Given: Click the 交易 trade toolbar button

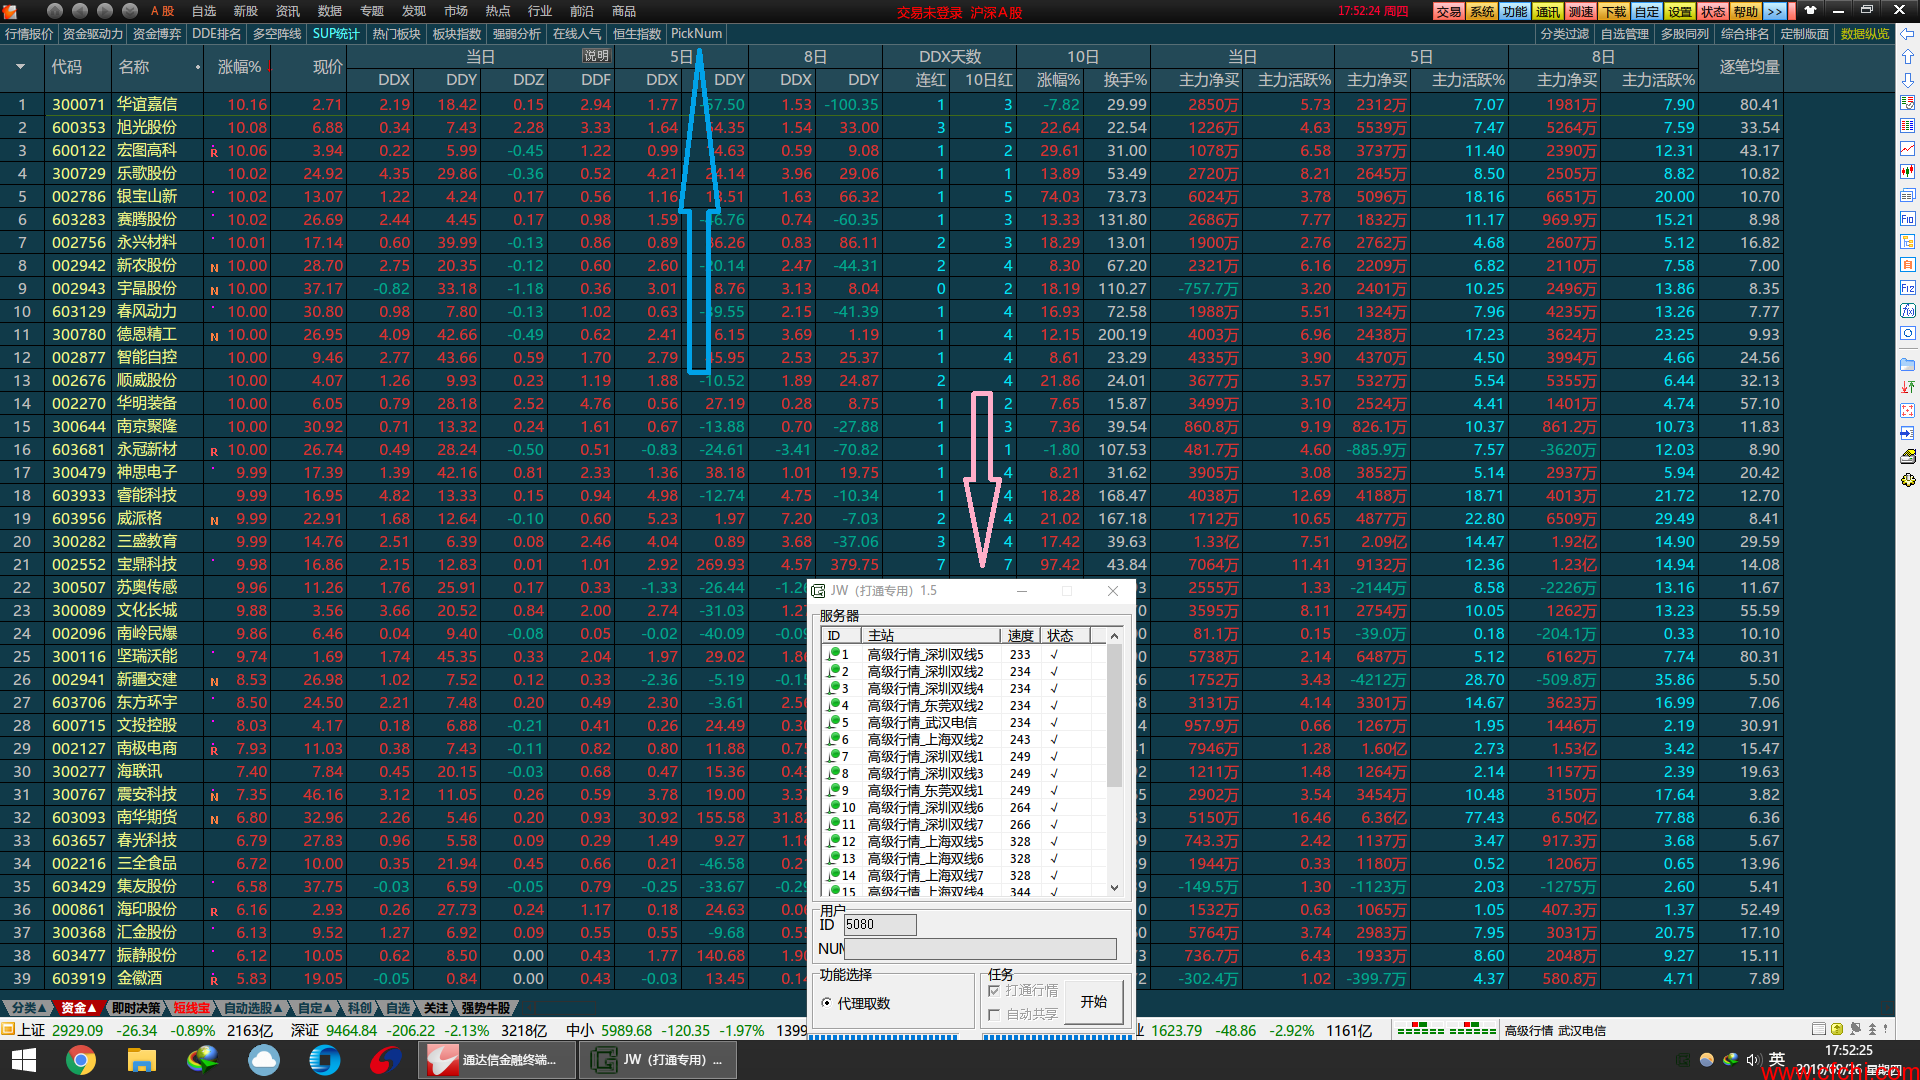Looking at the screenshot, I should [x=1448, y=12].
